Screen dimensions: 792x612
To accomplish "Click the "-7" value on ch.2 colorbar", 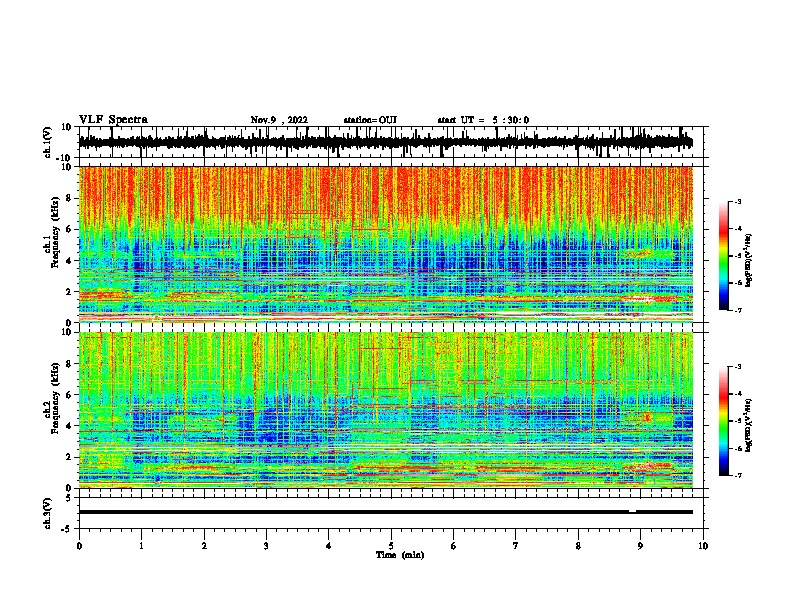I will [x=738, y=475].
